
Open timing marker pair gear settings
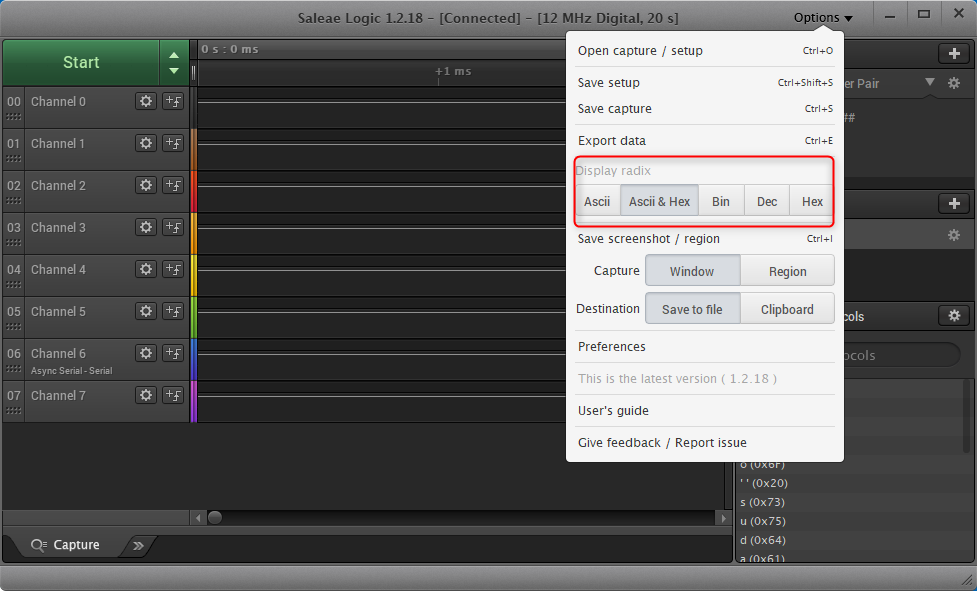(x=954, y=83)
